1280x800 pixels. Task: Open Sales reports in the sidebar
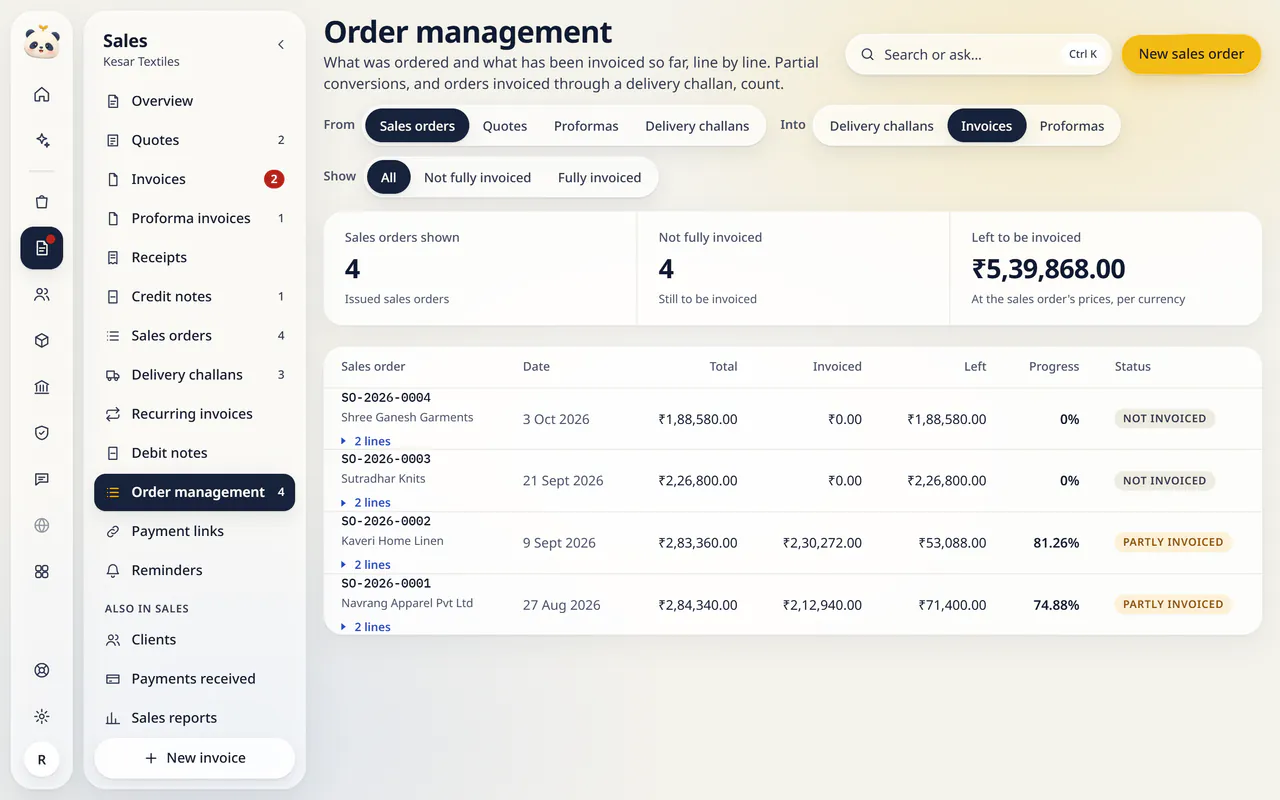pyautogui.click(x=195, y=718)
